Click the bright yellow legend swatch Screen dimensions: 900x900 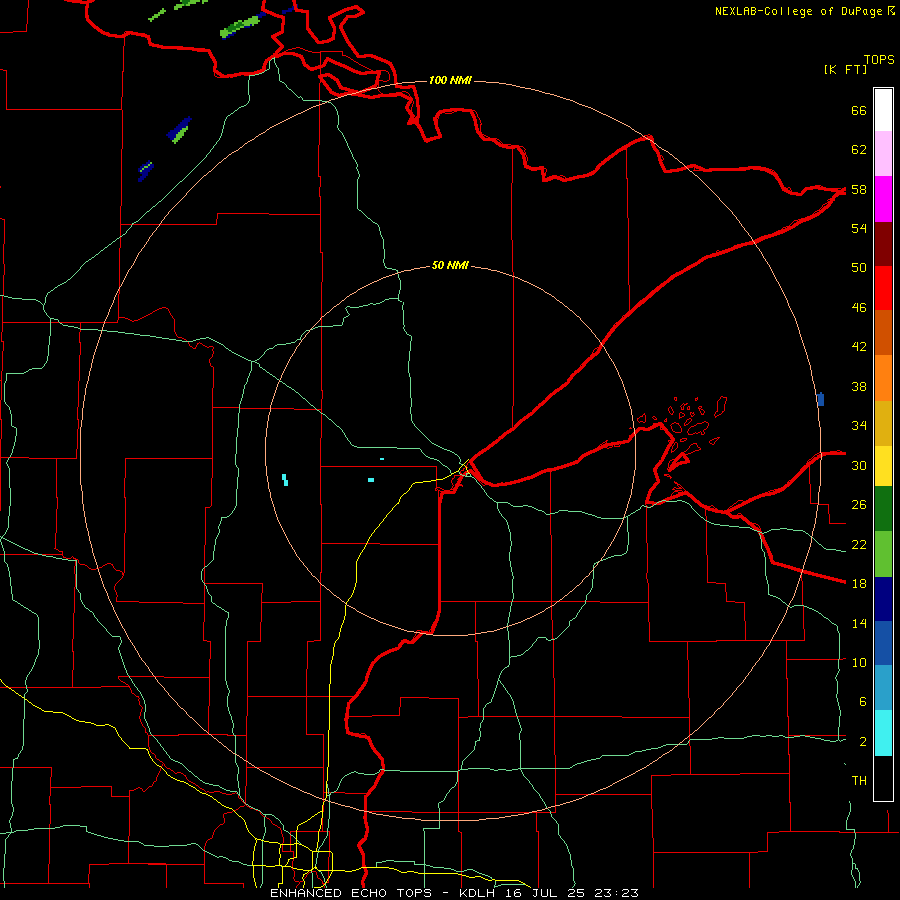coord(883,466)
